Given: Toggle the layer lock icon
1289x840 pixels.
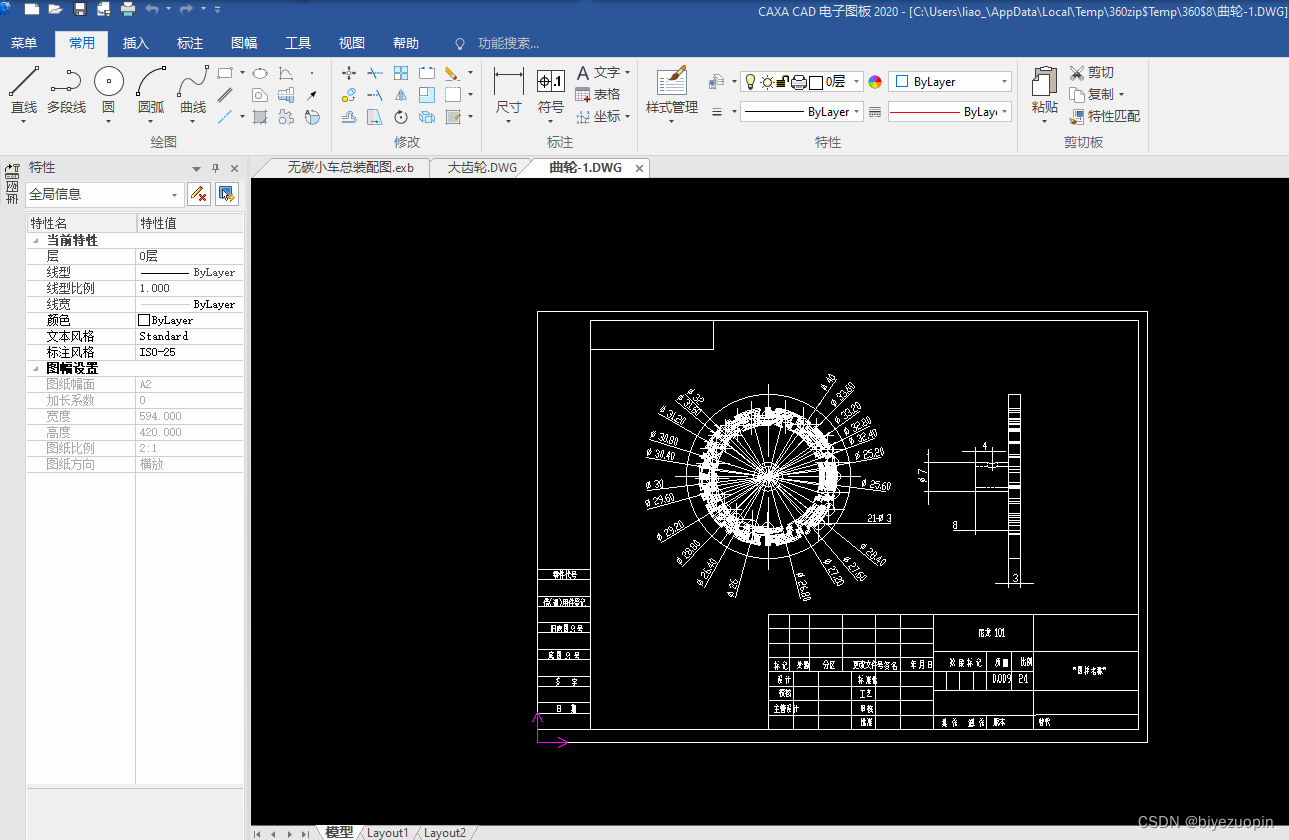Looking at the screenshot, I should [783, 82].
